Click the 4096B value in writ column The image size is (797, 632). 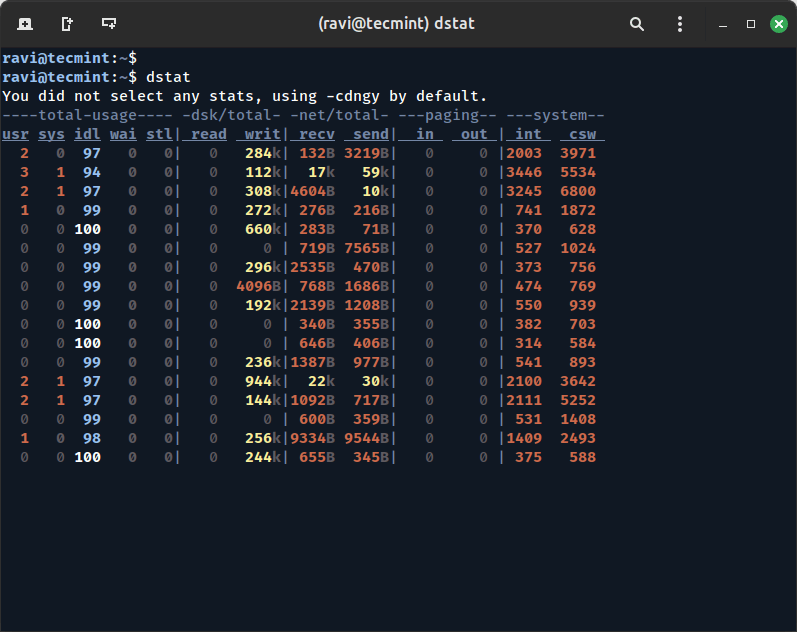[259, 286]
